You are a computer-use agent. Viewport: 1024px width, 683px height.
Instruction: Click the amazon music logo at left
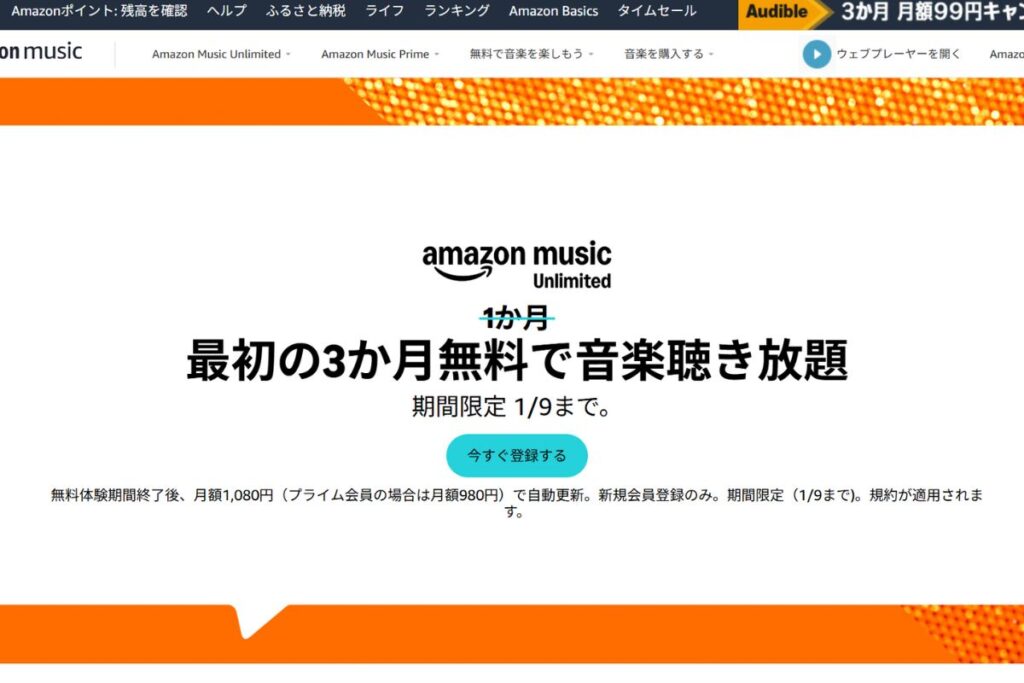(41, 52)
